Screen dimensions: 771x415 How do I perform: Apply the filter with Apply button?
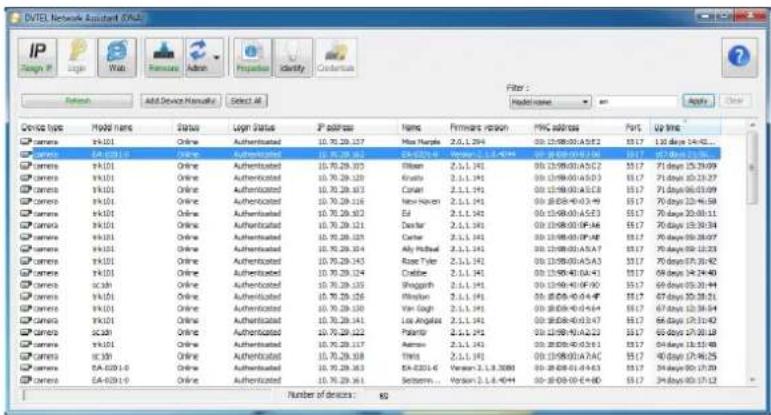pyautogui.click(x=698, y=101)
